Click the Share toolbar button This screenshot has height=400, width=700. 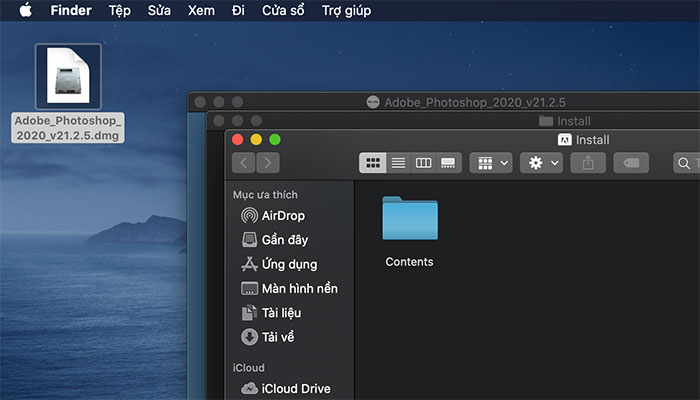[x=588, y=162]
